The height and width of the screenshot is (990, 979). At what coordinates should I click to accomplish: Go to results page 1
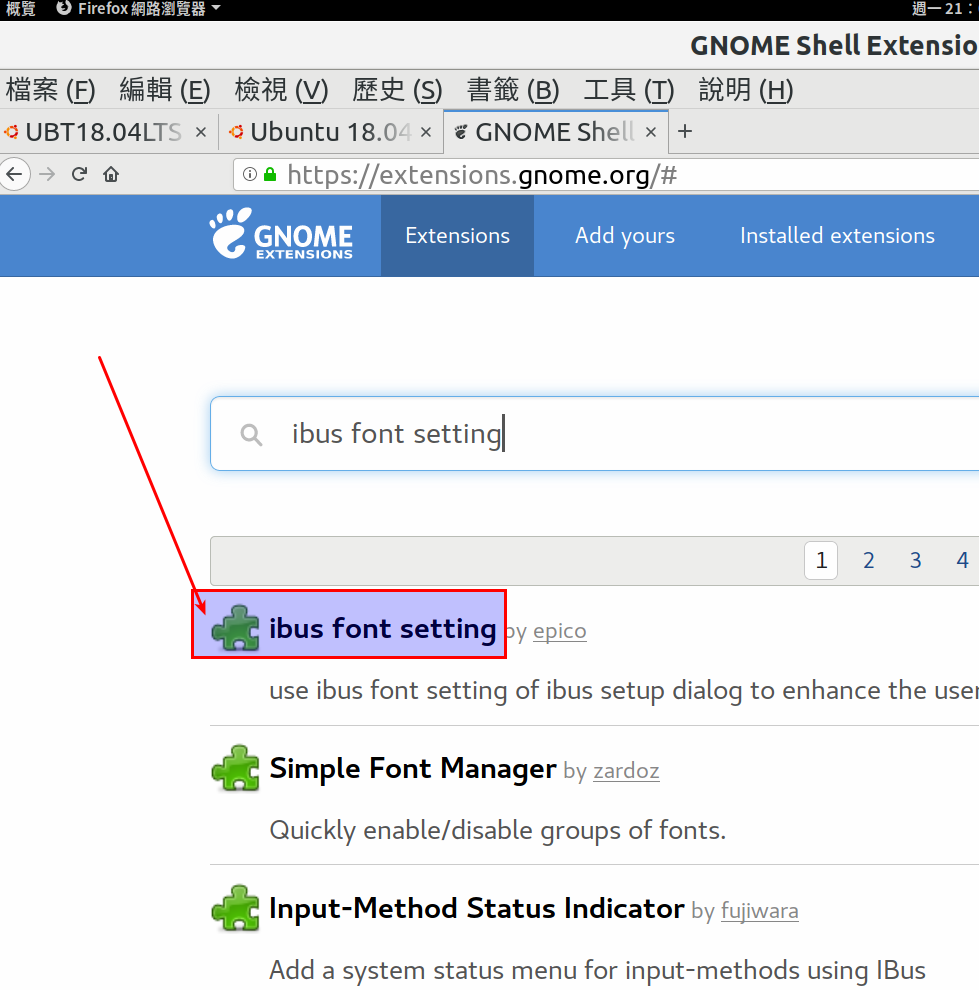821,560
